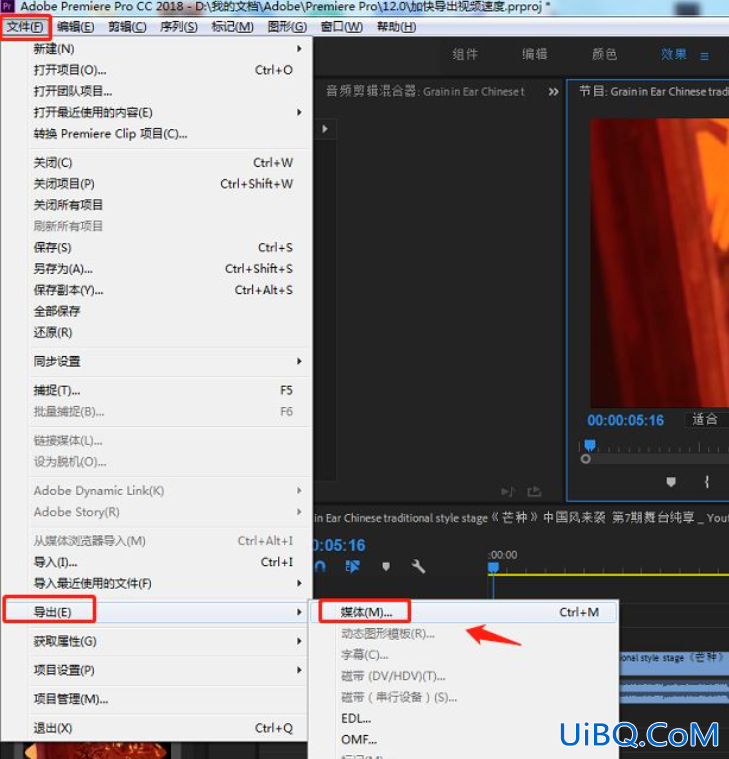This screenshot has width=729, height=759.
Task: Open the 窗口(W) menu
Action: pos(342,27)
